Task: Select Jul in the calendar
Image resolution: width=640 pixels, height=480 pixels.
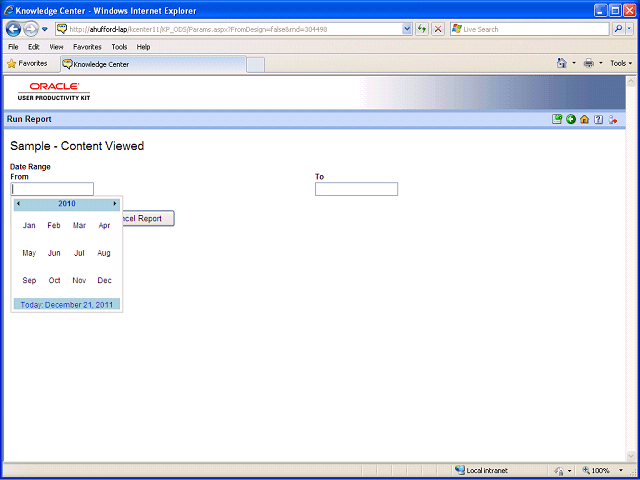Action: click(x=79, y=253)
